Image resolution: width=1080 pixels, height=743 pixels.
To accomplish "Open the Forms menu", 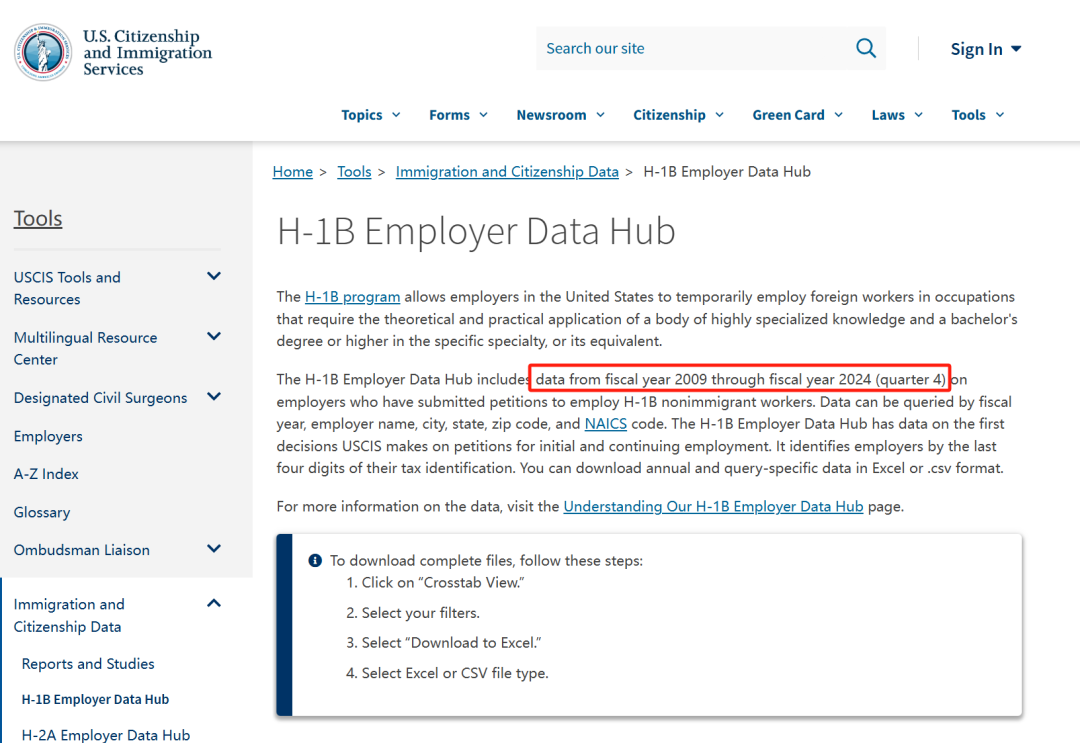I will pos(458,115).
